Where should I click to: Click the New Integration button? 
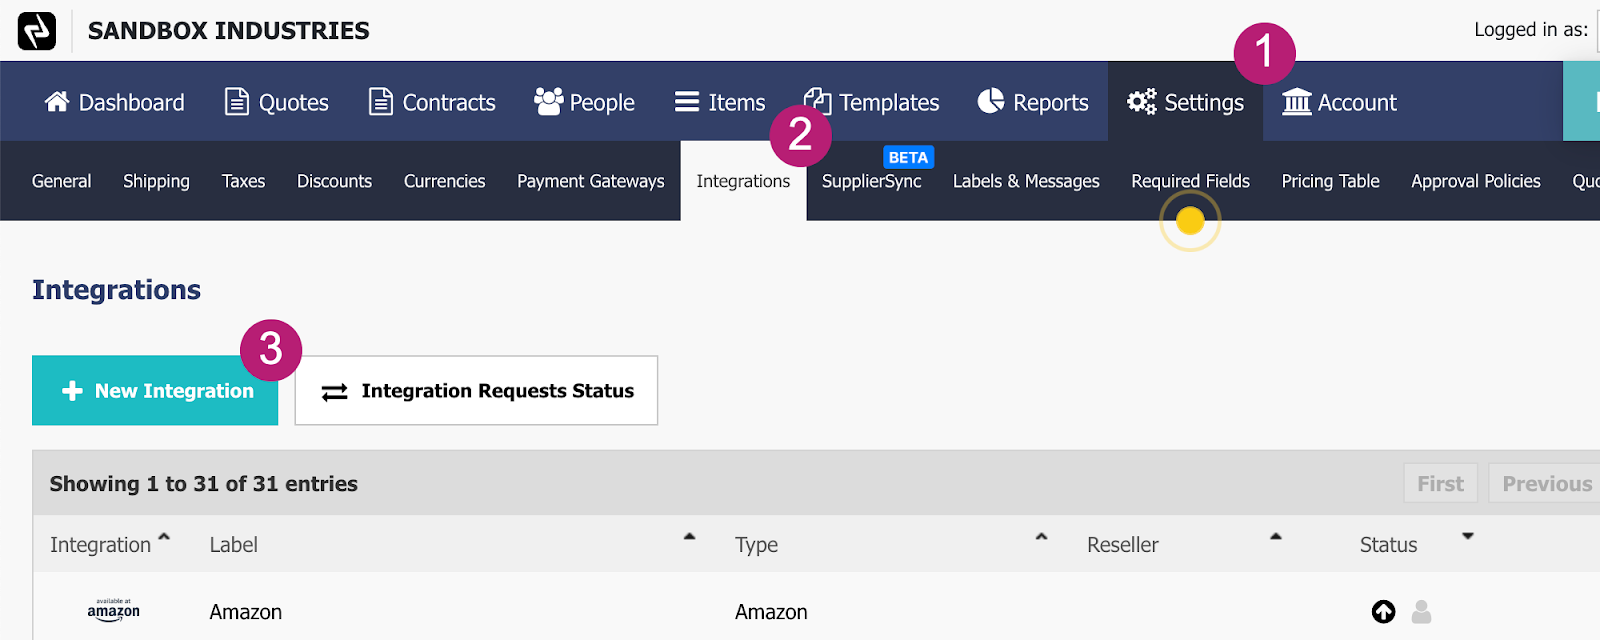155,391
